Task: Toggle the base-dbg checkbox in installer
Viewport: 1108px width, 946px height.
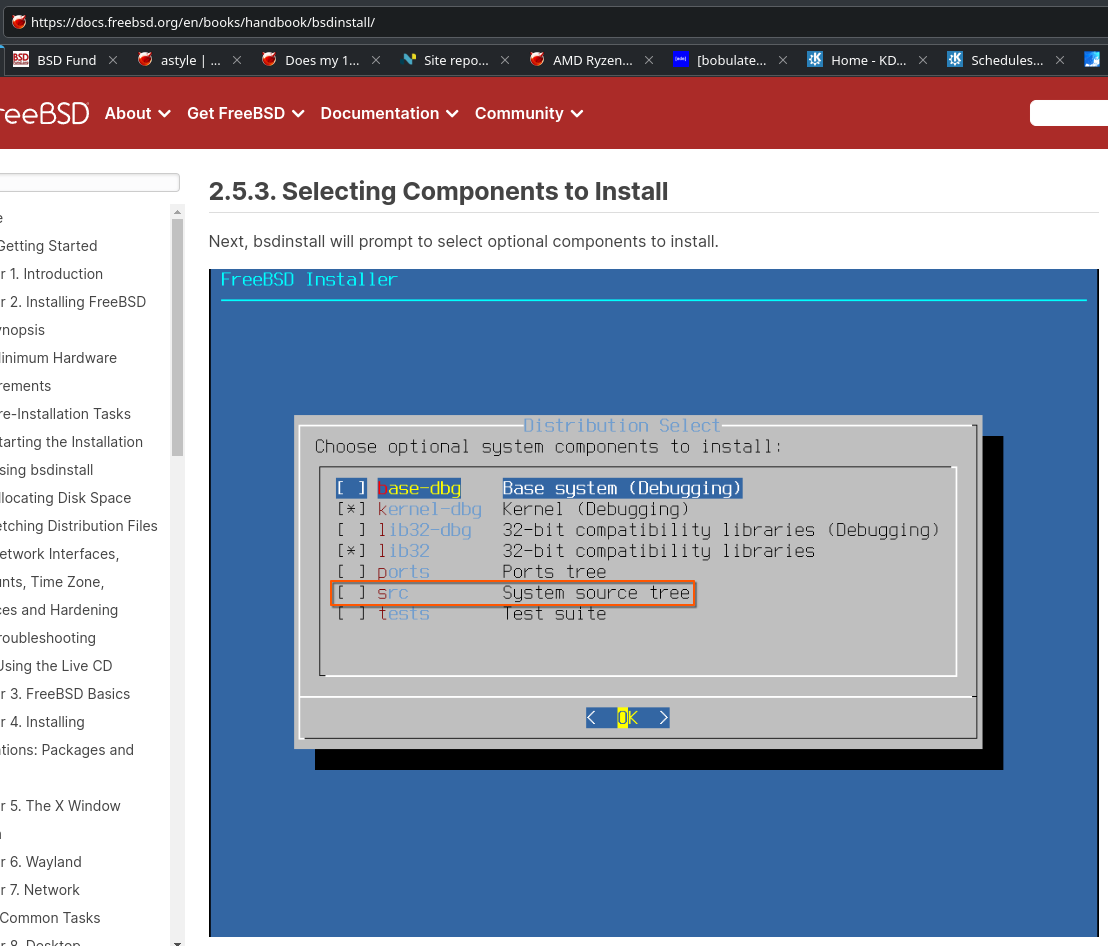Action: [x=351, y=489]
